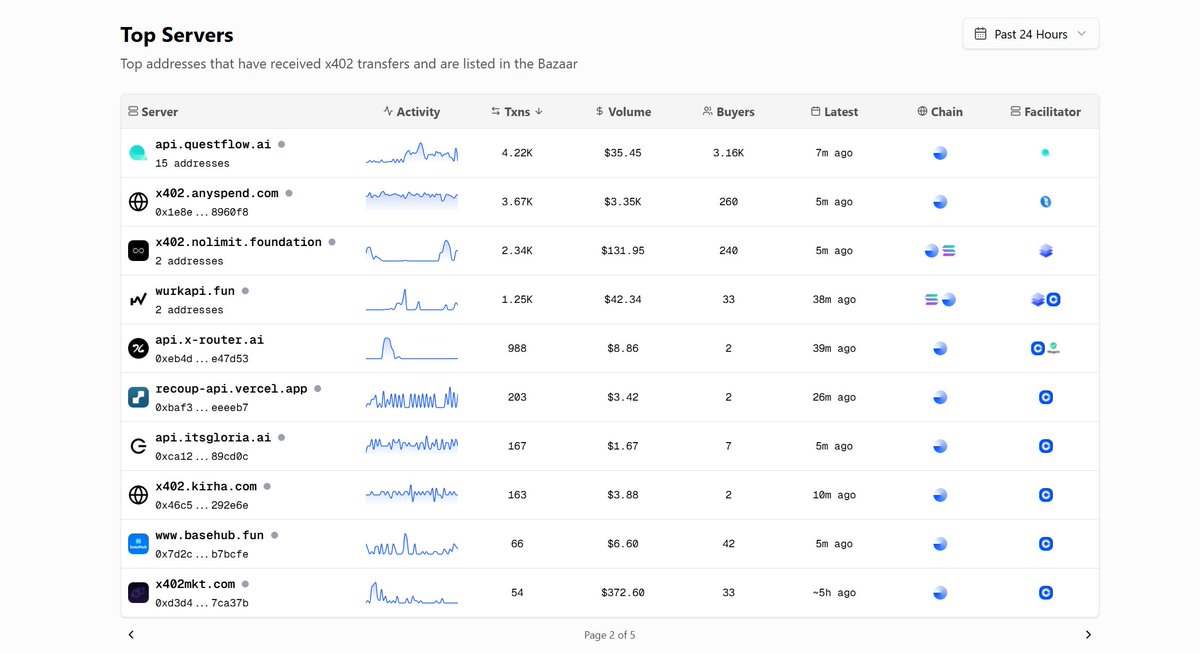Viewport: 1200px width, 653px height.
Task: Go to the next page of servers
Action: pos(1088,634)
